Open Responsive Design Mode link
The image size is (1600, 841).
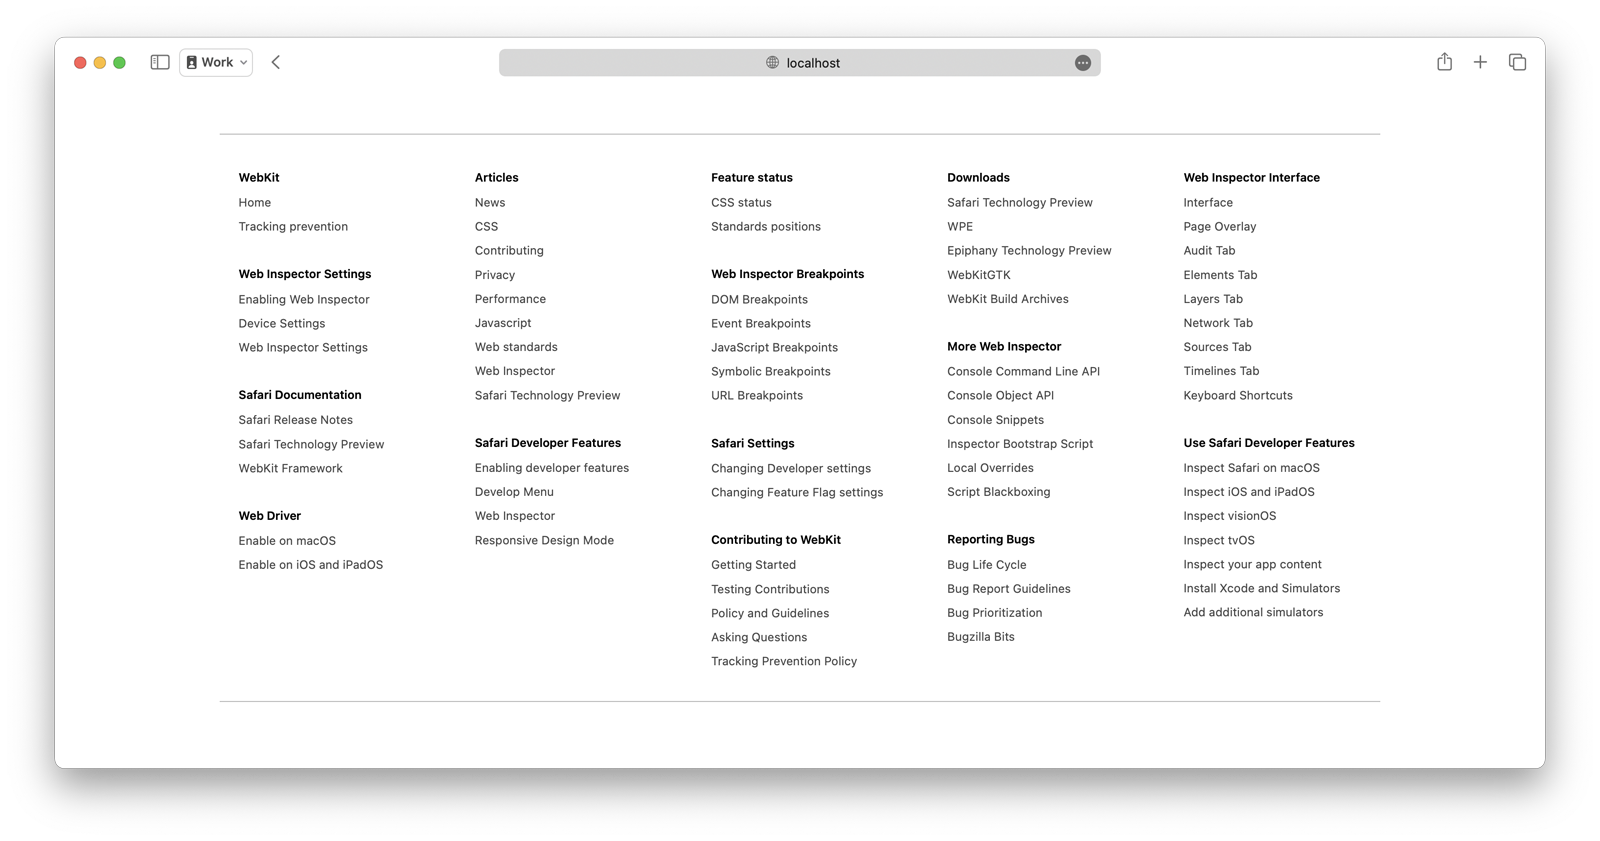[544, 540]
